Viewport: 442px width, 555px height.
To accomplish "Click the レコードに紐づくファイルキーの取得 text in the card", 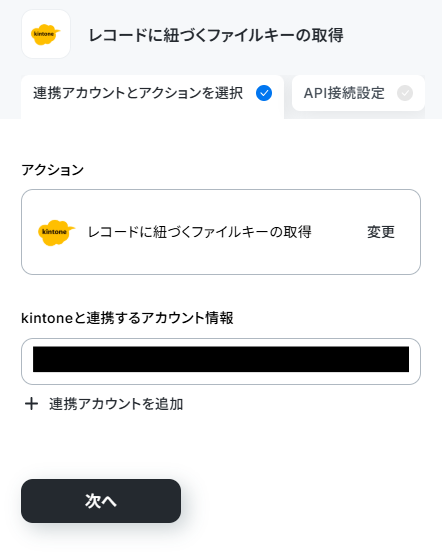I will (x=200, y=232).
